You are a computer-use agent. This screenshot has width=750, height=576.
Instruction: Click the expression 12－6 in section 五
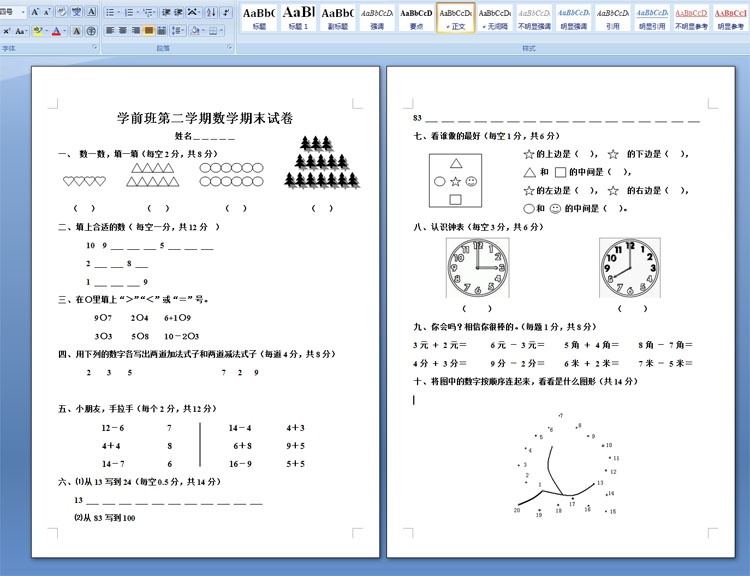pyautogui.click(x=113, y=428)
